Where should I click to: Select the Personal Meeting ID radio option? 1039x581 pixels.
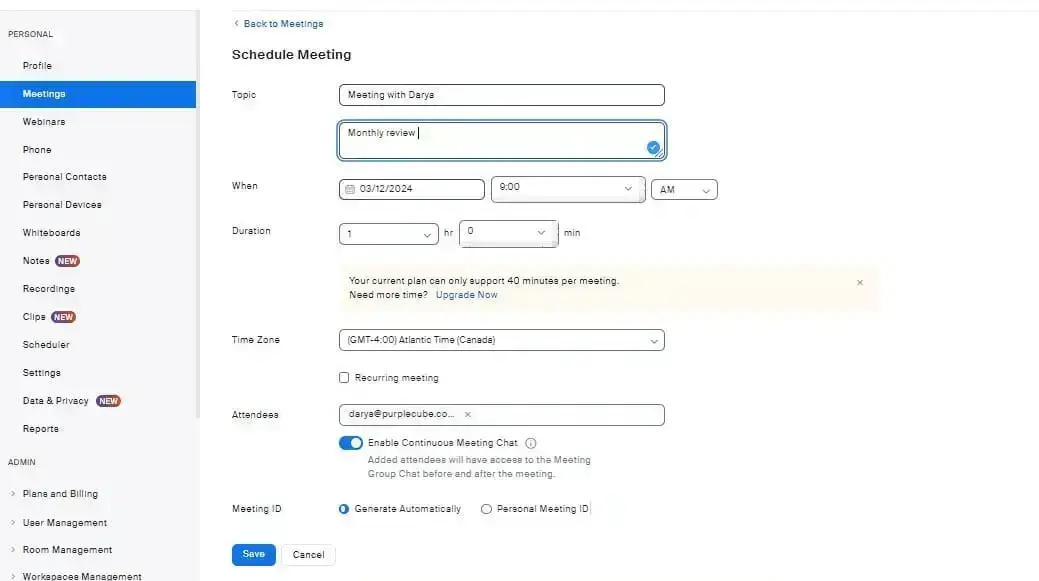(486, 509)
